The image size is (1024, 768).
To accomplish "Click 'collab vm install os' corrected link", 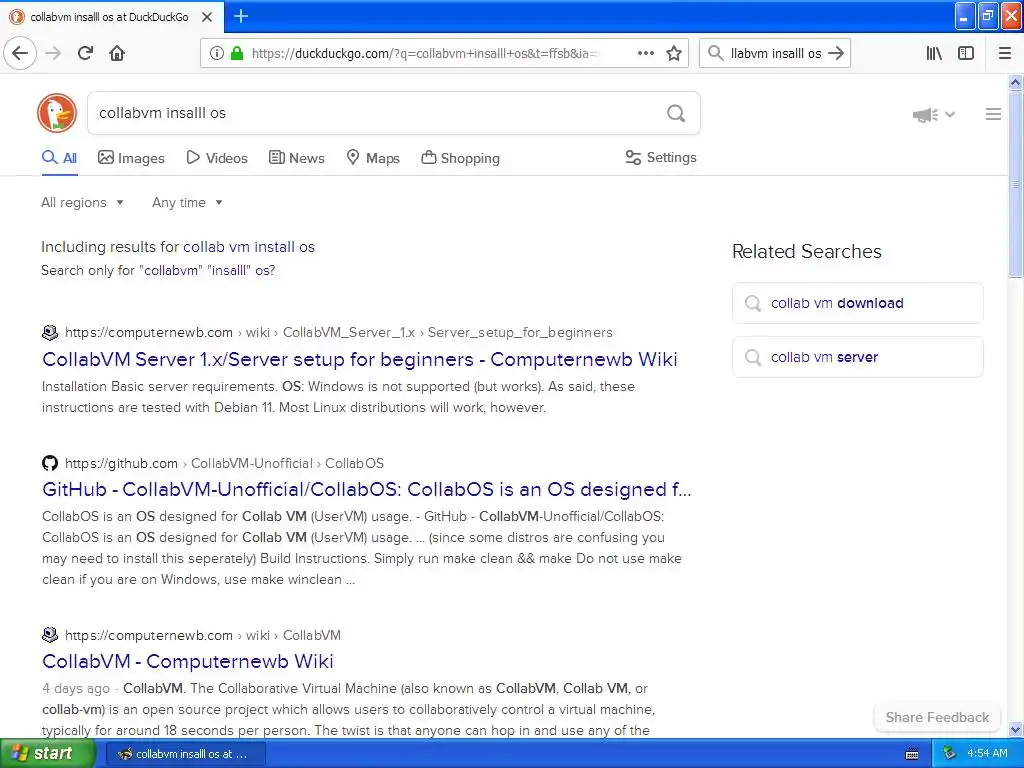I will tap(249, 247).
